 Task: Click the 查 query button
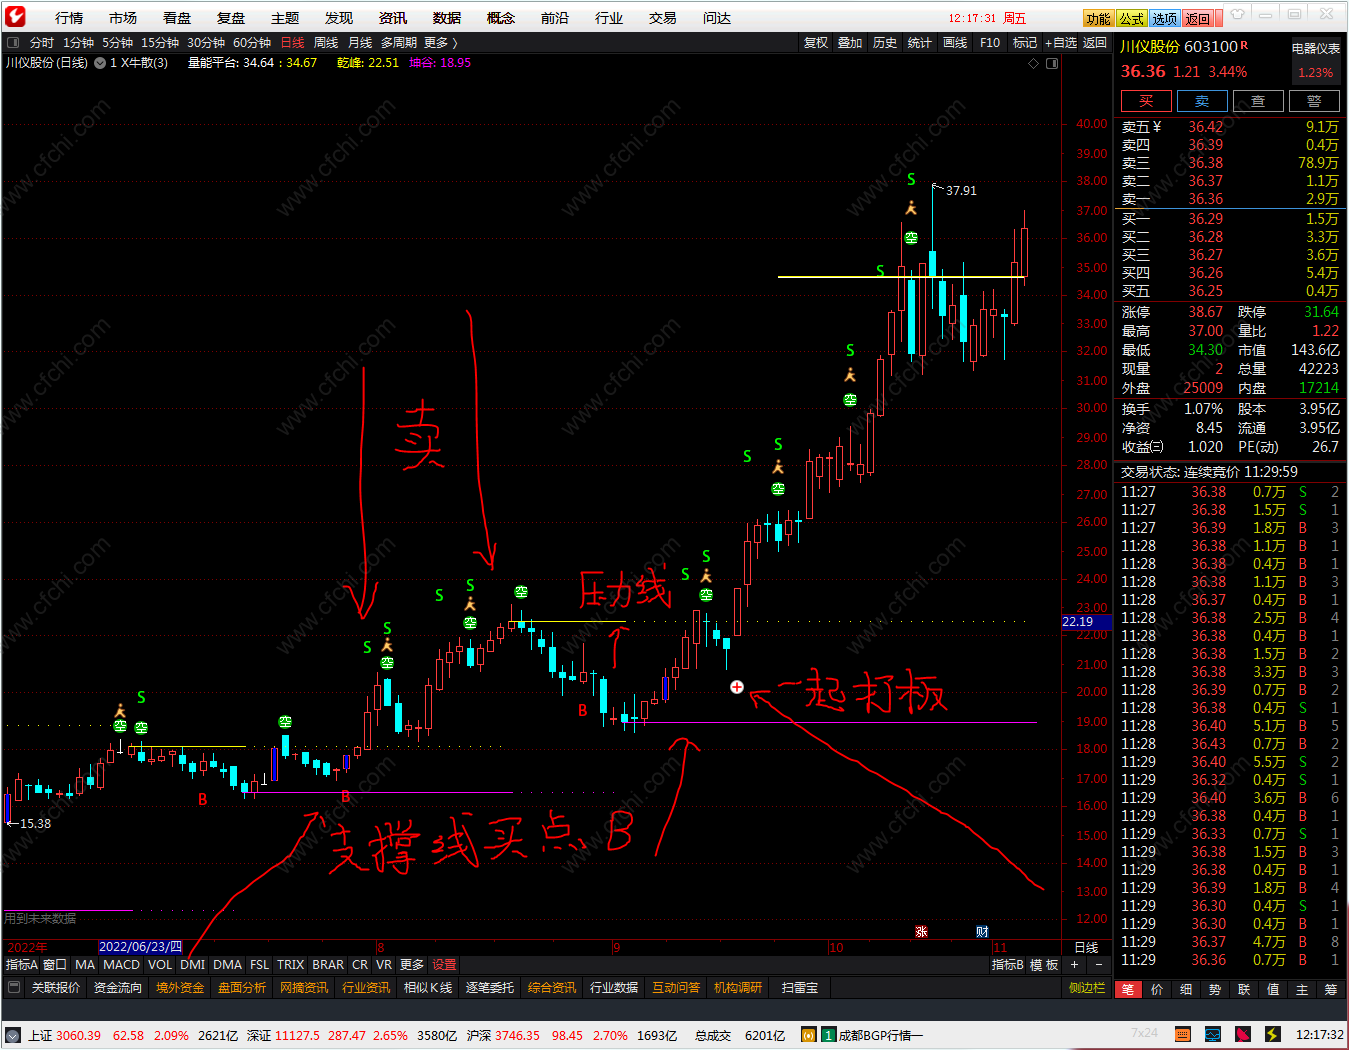tap(1258, 101)
